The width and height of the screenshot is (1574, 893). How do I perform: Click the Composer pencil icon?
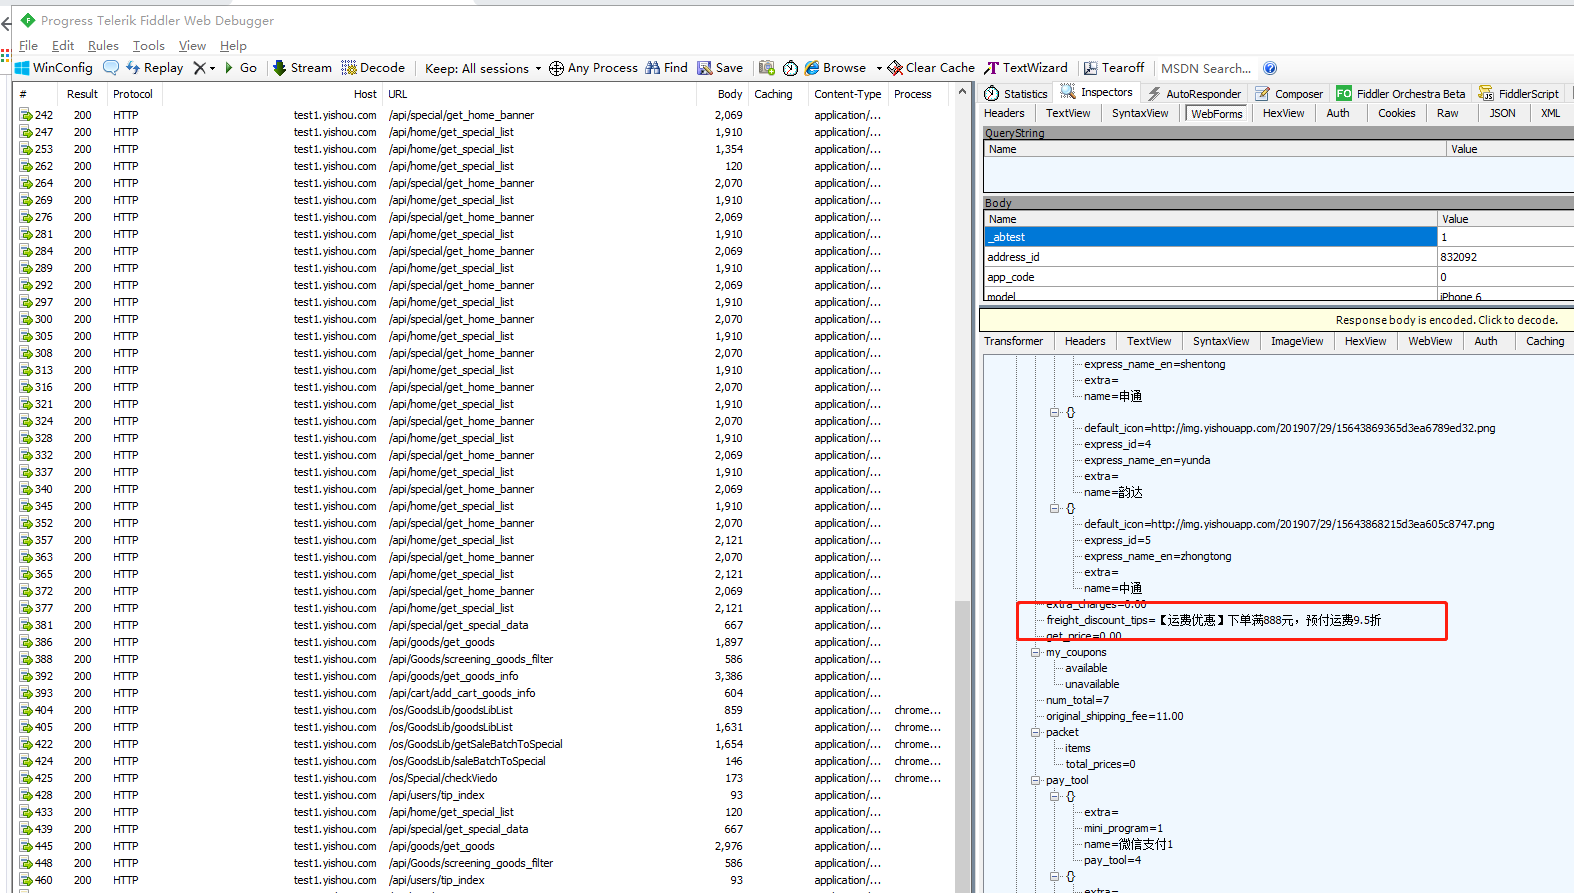pos(1263,93)
